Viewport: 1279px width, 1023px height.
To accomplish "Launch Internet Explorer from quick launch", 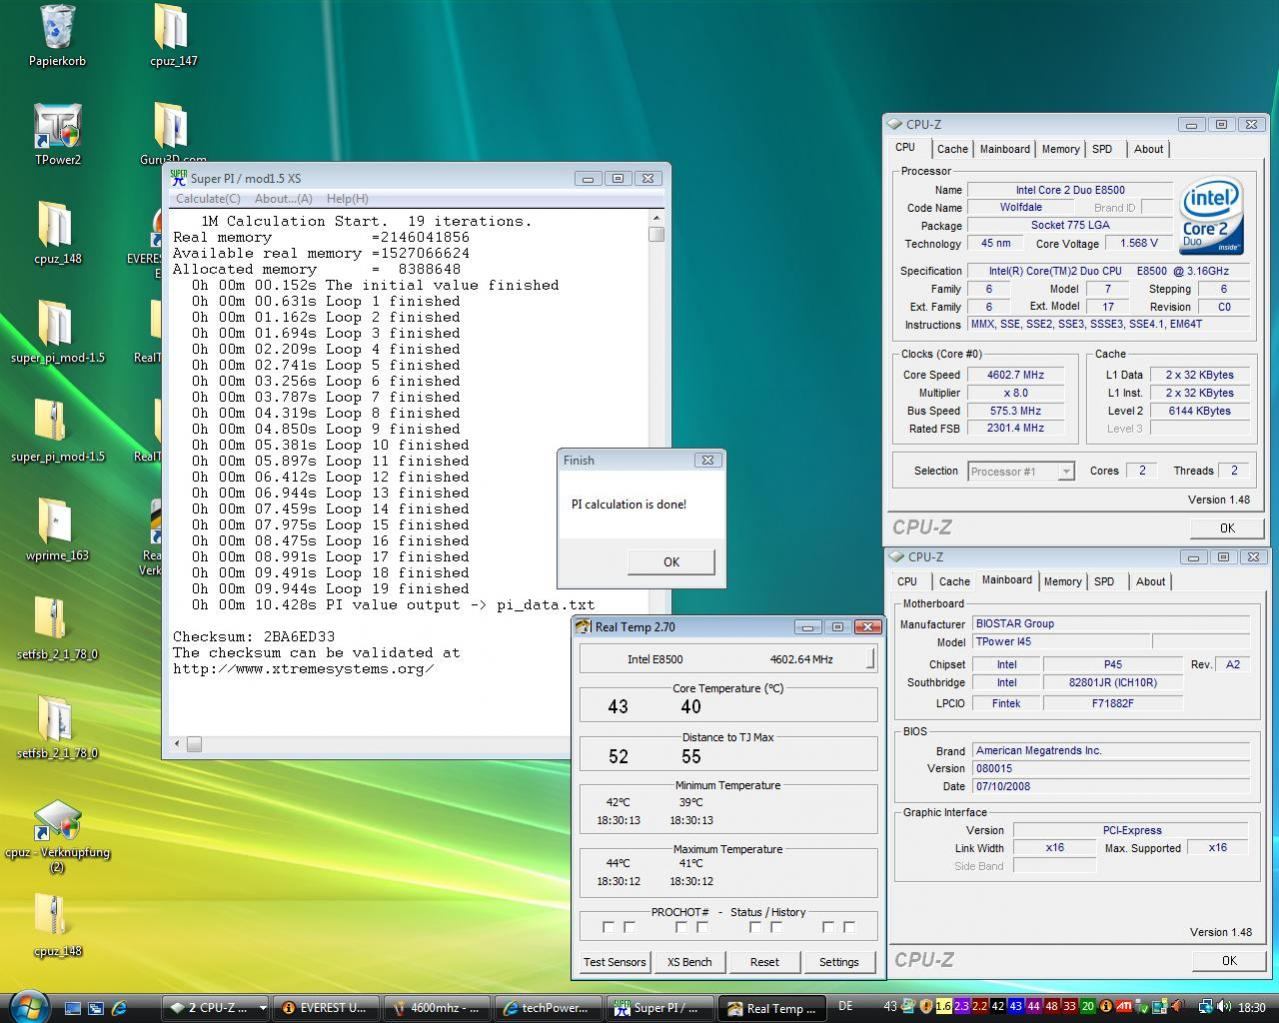I will coord(119,1008).
